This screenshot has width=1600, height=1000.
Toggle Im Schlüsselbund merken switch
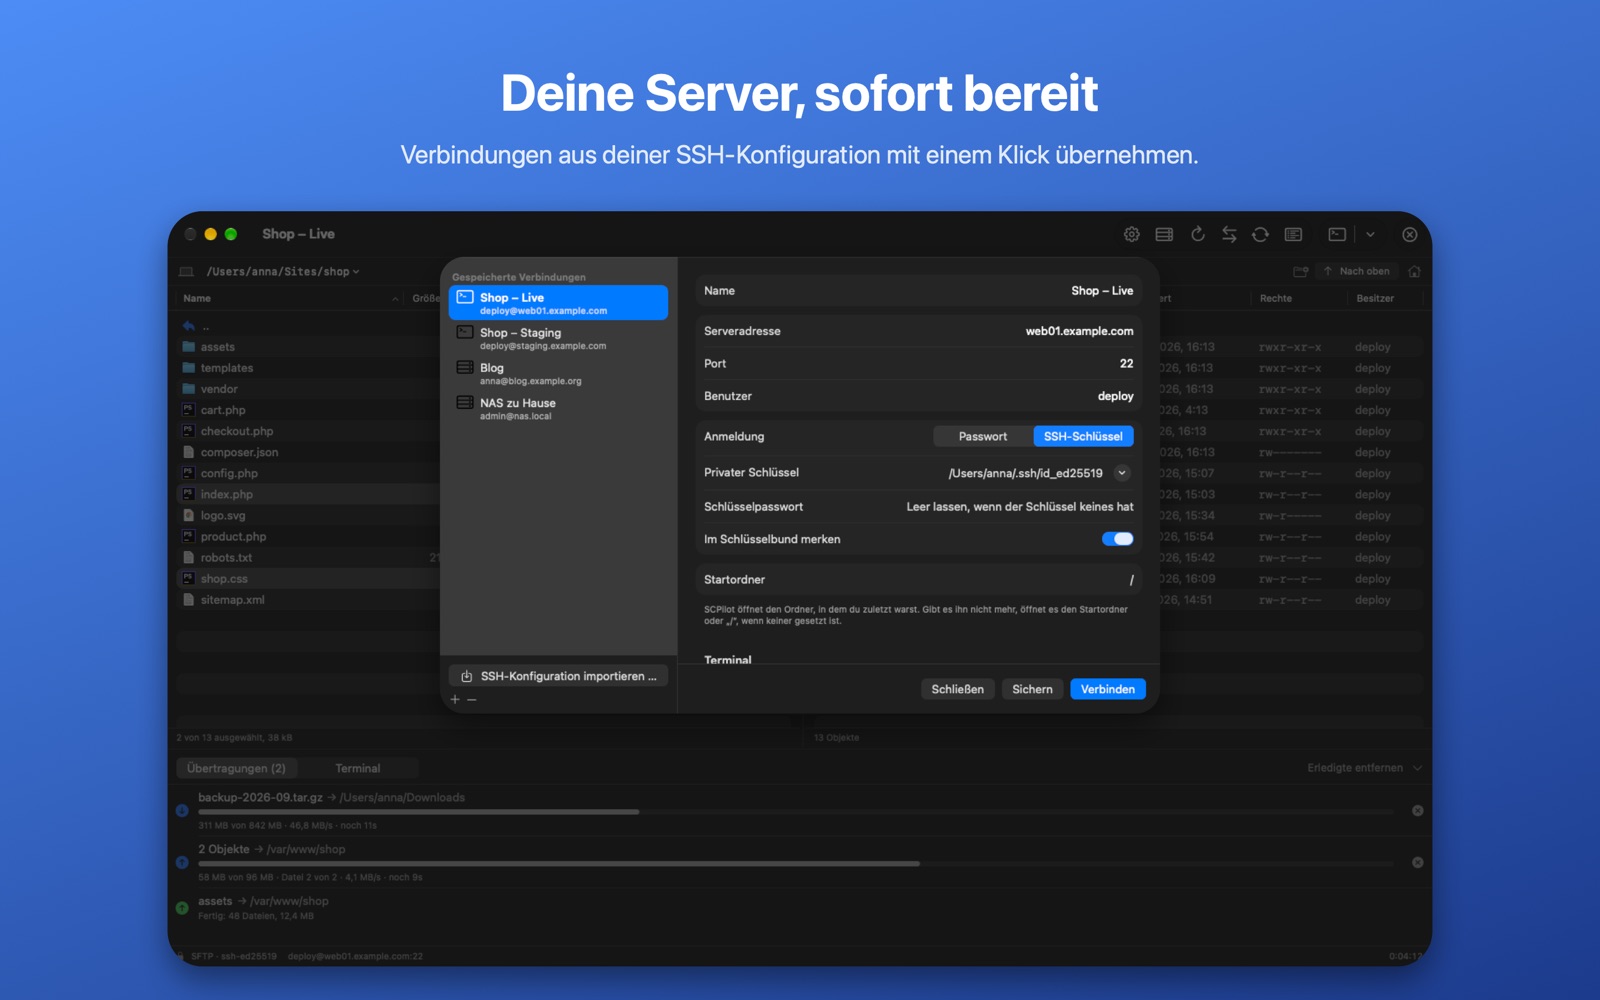click(1117, 539)
